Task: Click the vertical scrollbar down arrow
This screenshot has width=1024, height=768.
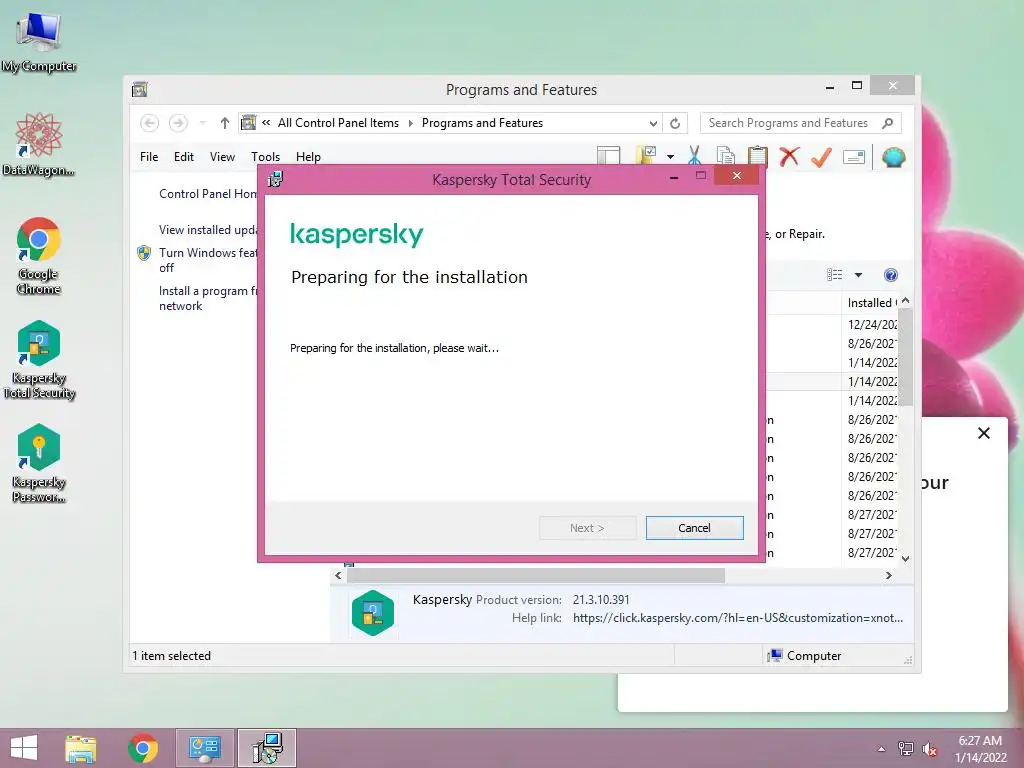Action: point(905,558)
